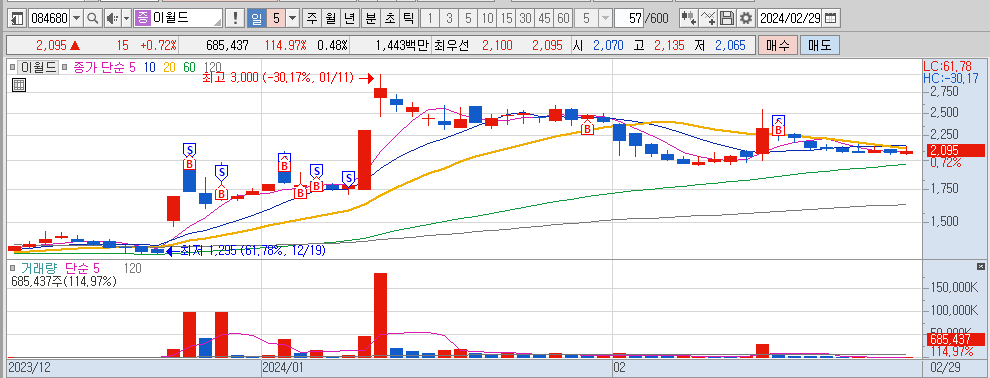This screenshot has height=378, width=990.
Task: Select the 45 interval button
Action: click(544, 18)
